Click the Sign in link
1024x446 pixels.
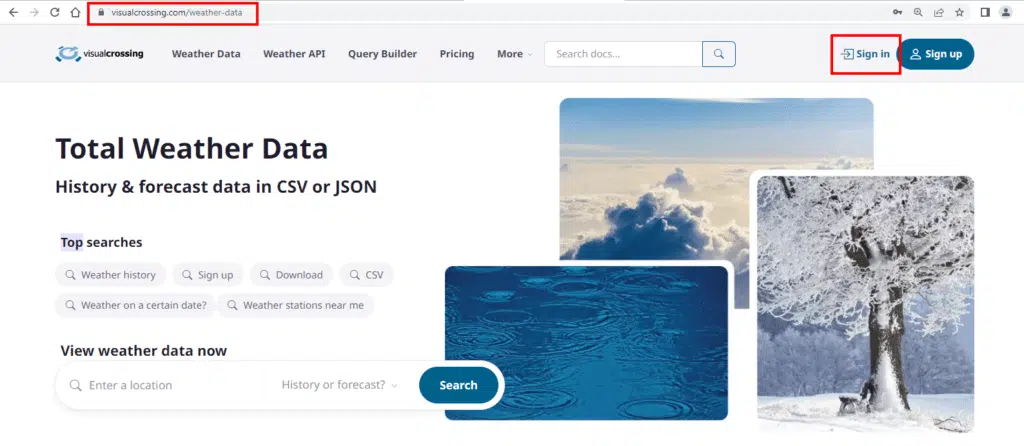click(865, 54)
